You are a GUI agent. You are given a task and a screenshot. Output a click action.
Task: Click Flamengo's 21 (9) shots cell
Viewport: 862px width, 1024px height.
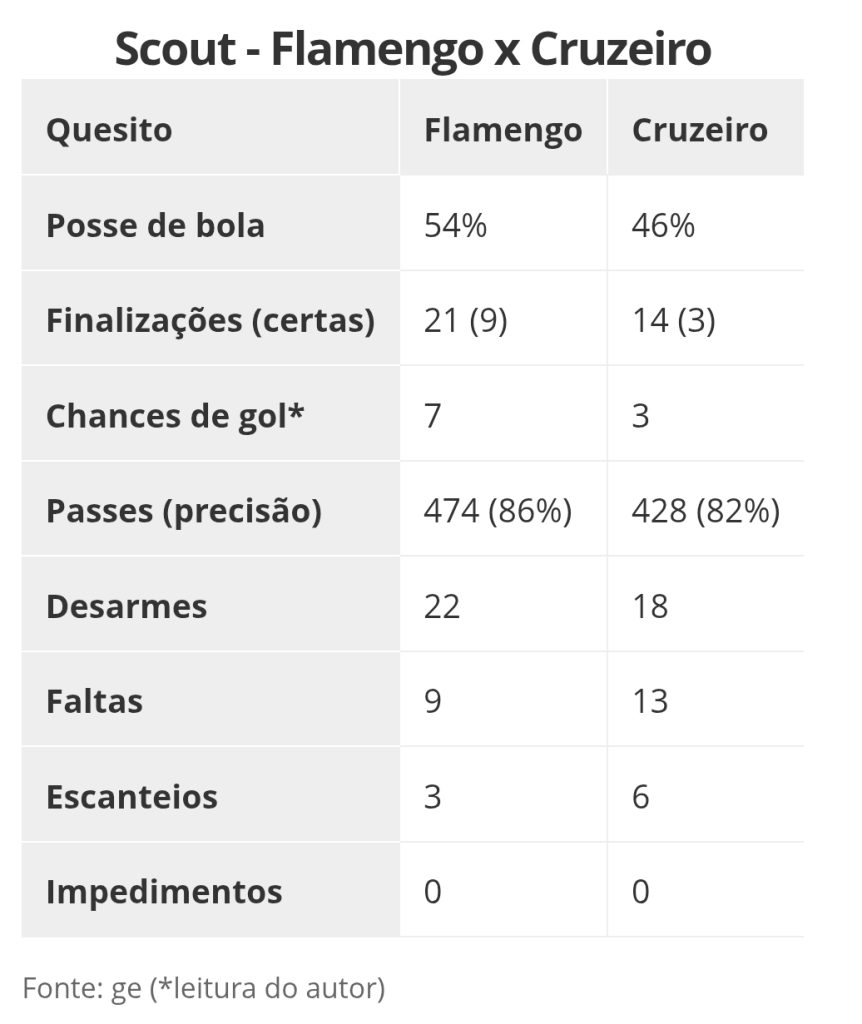point(466,321)
